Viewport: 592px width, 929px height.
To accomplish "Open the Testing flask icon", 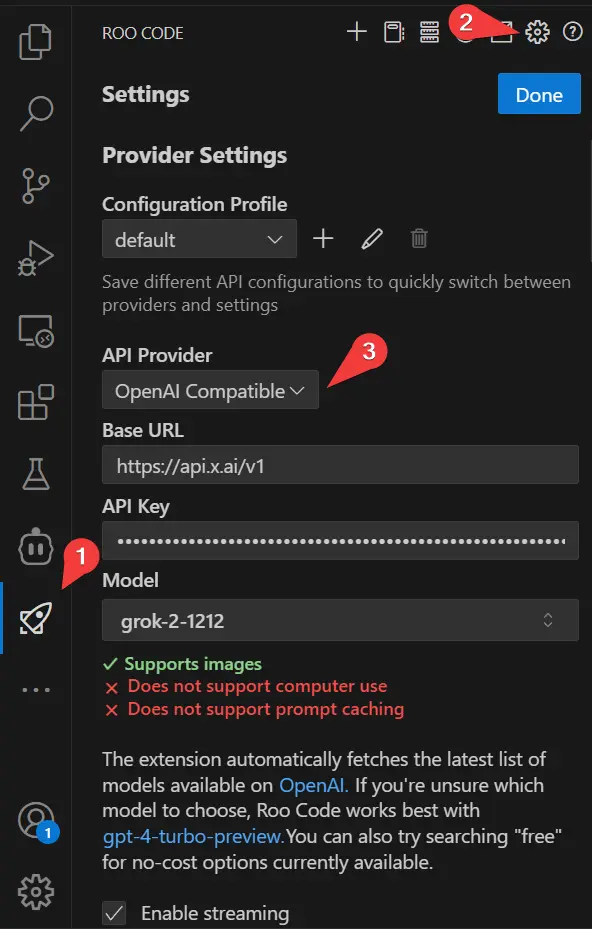I will tap(36, 475).
